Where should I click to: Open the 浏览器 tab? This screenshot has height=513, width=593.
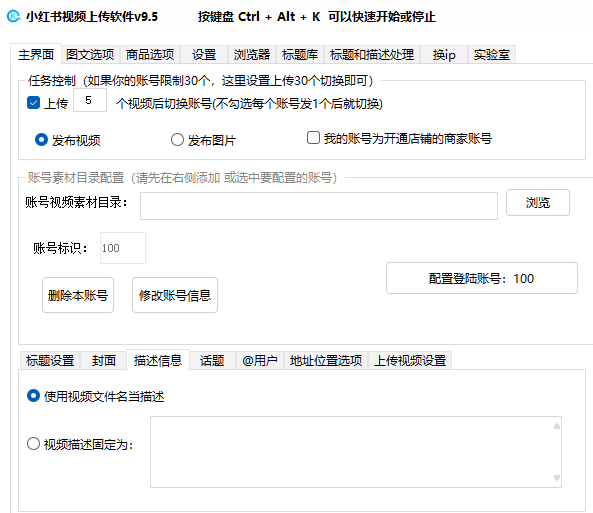(252, 54)
